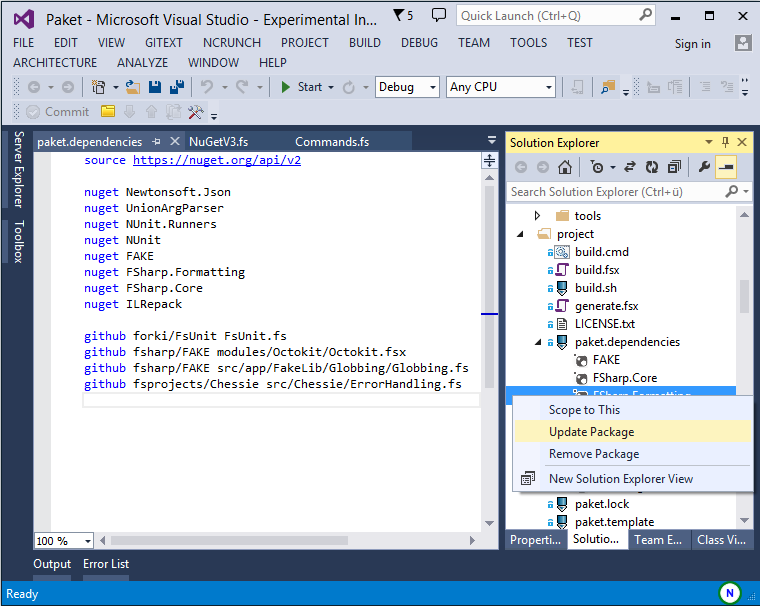Close the Solution Explorer panel

pos(742,142)
